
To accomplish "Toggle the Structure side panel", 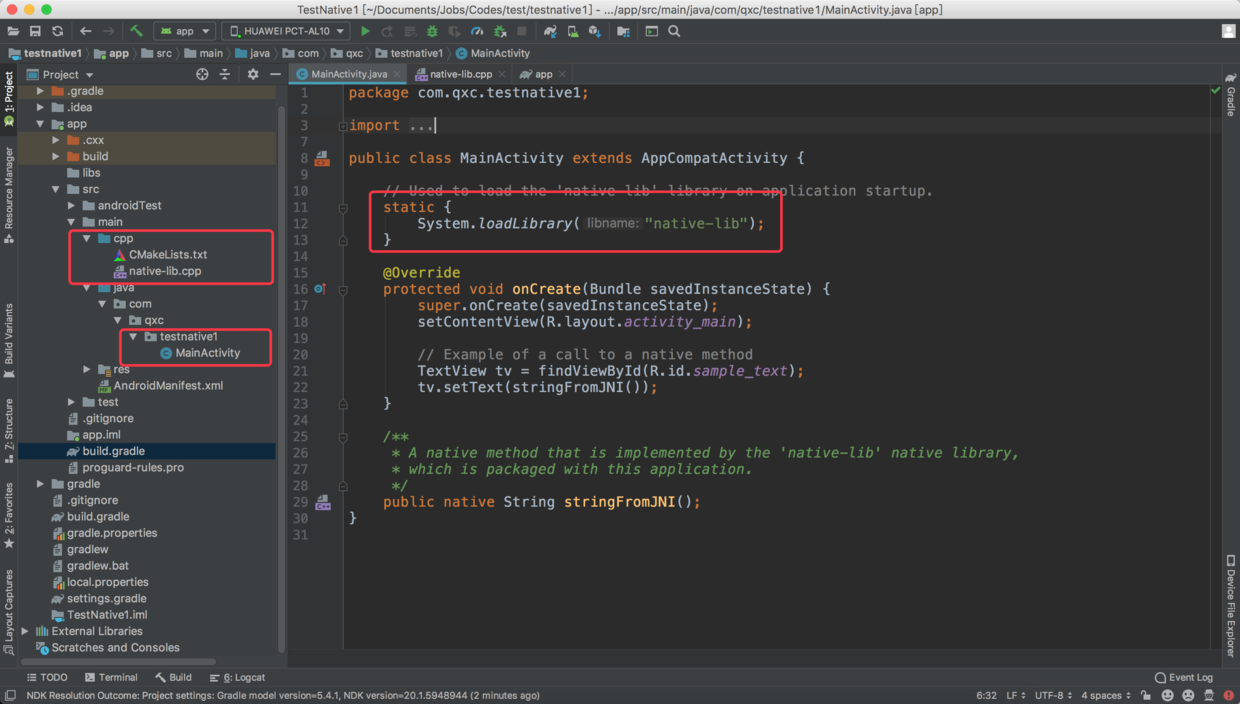I will pos(9,430).
